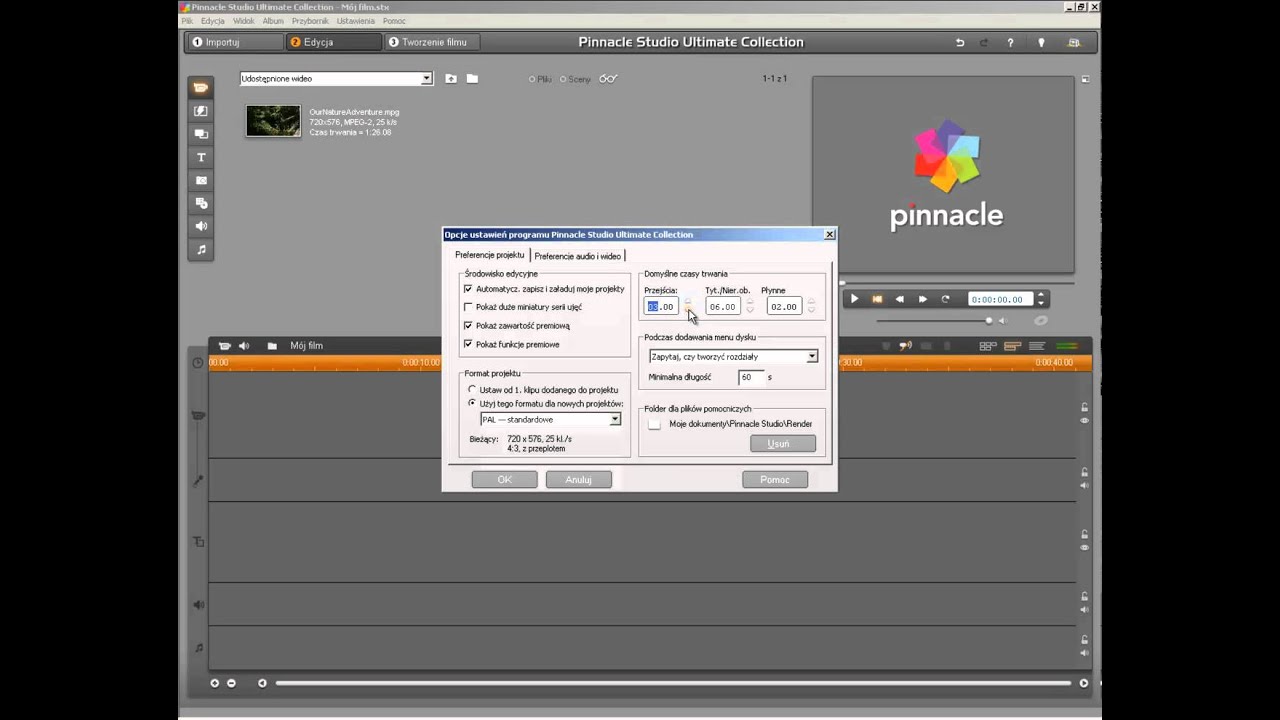Click the parent folder up-arrow icon
This screenshot has height=720, width=1280.
pyautogui.click(x=451, y=78)
